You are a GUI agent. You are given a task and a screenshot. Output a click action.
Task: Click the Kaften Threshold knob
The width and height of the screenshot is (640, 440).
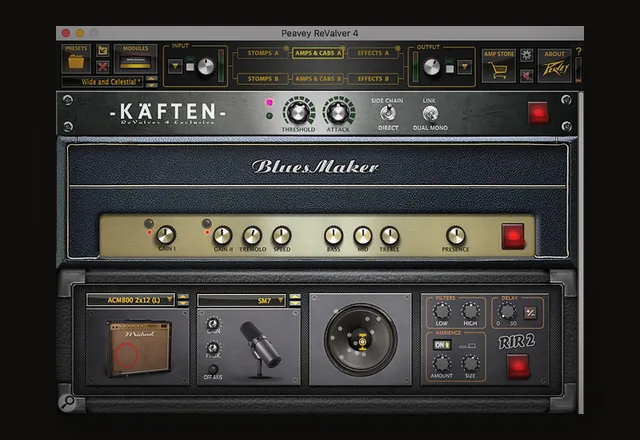point(298,111)
